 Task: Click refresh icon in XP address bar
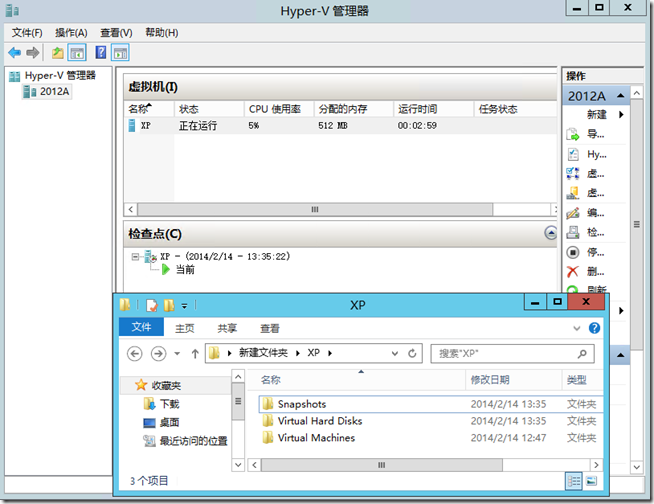pos(412,353)
